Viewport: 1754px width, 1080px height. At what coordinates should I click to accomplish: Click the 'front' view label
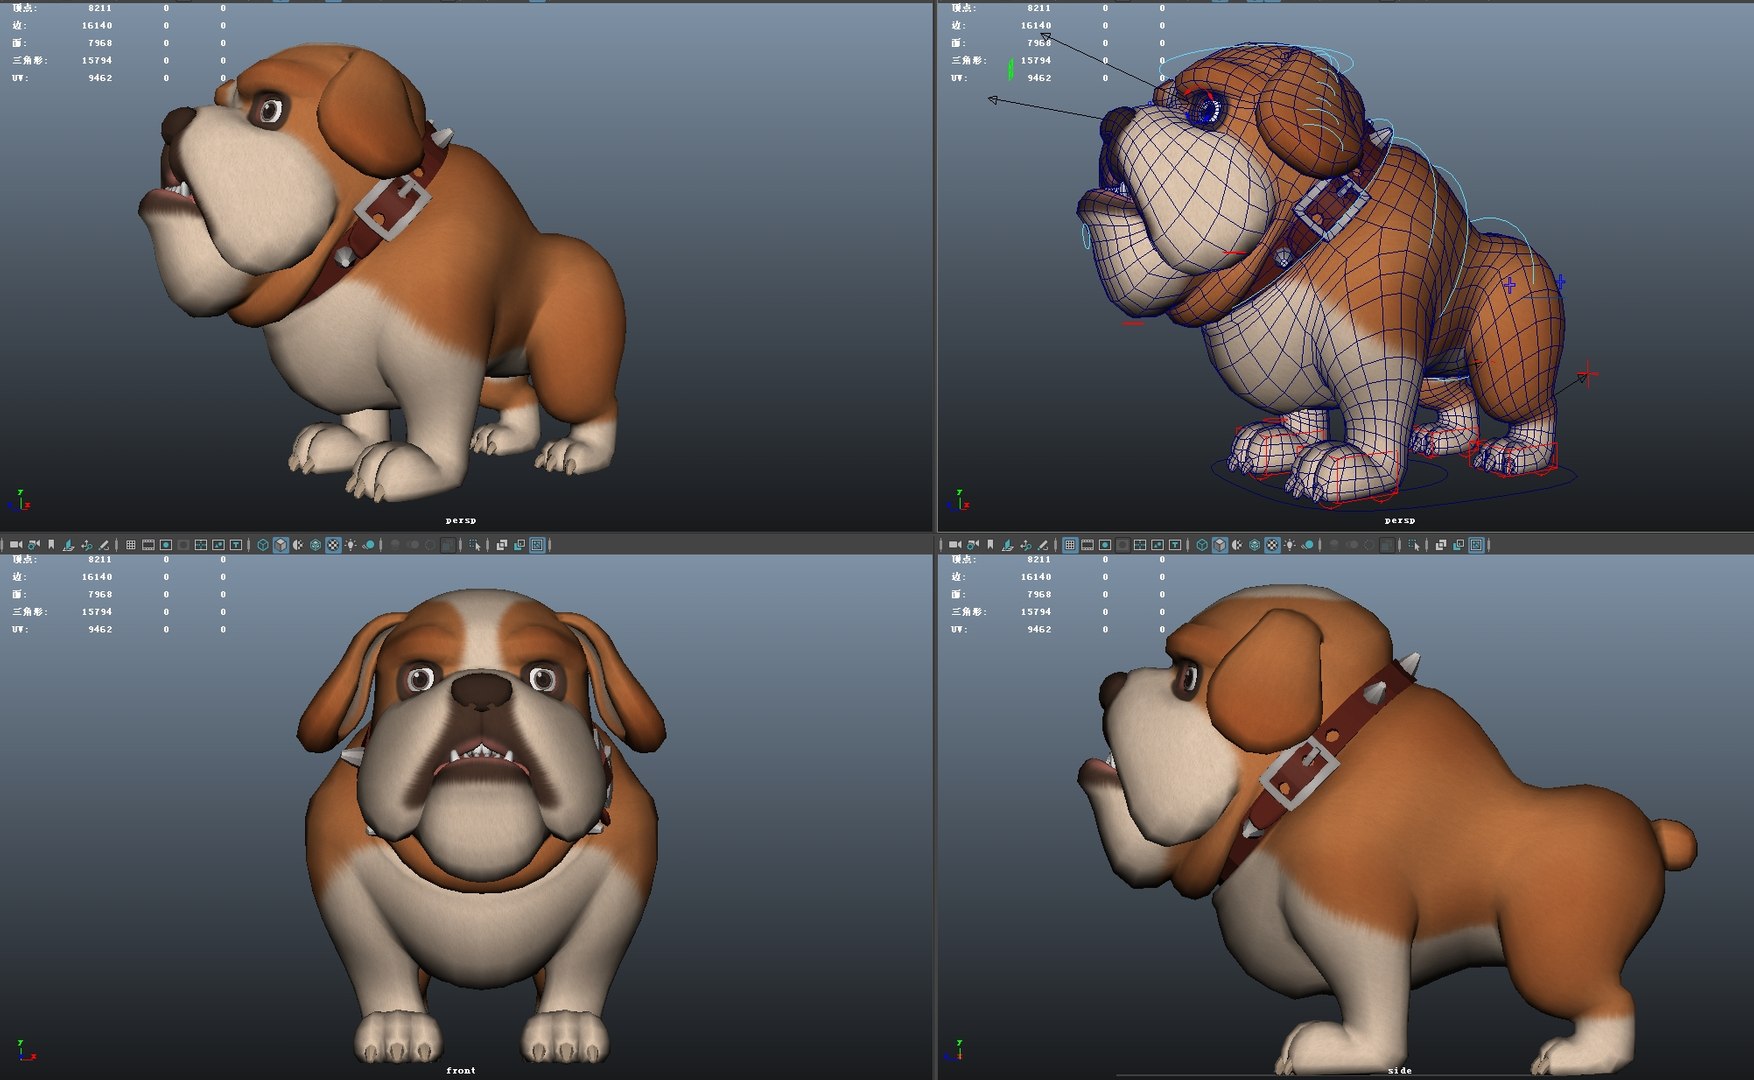click(x=461, y=1070)
